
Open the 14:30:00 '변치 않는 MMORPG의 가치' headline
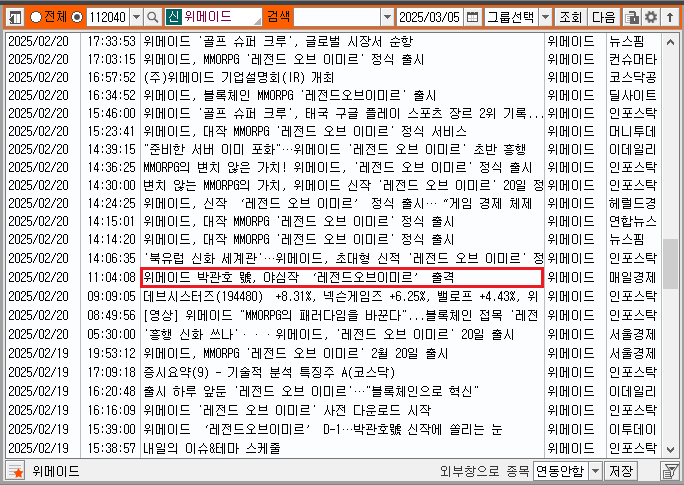tap(343, 185)
